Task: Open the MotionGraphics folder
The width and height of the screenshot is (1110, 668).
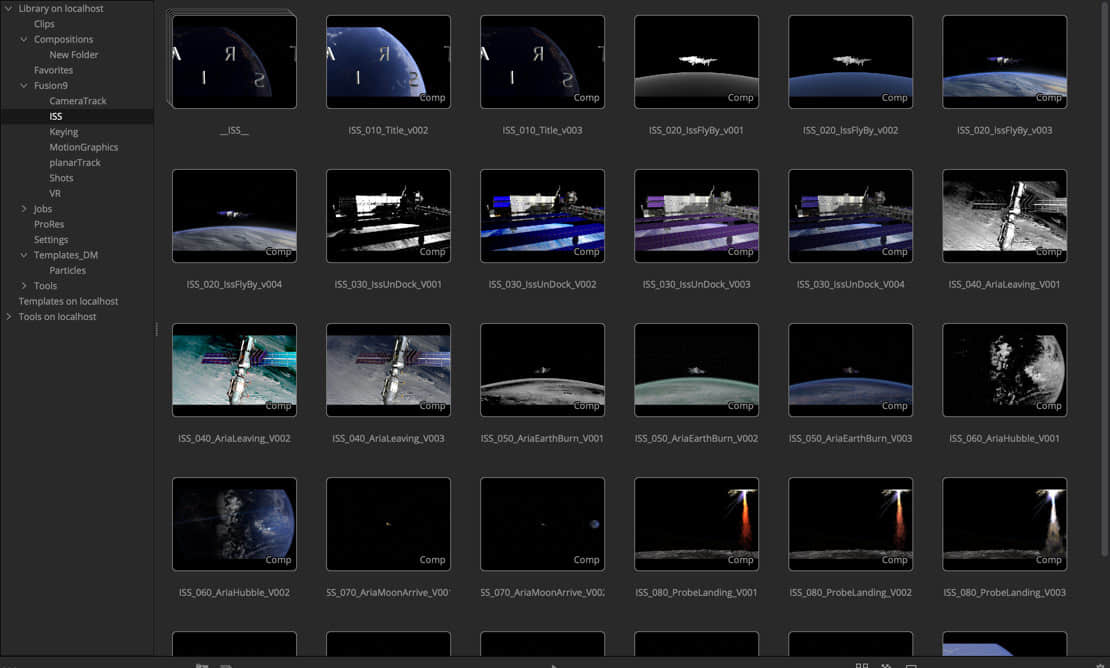Action: point(84,147)
